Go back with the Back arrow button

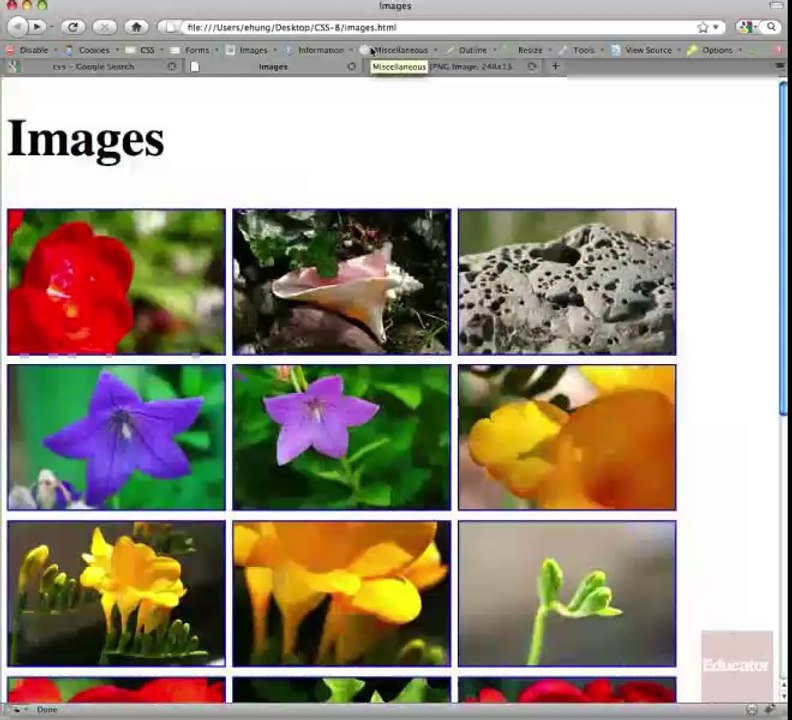17,27
